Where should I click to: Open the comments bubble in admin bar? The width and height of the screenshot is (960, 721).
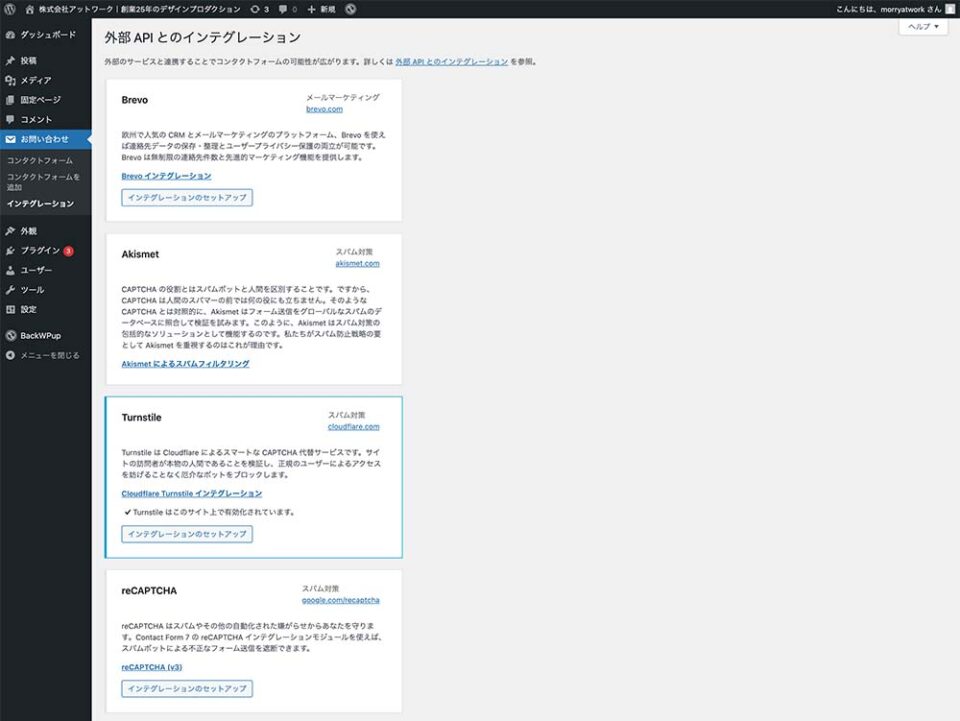tap(287, 9)
